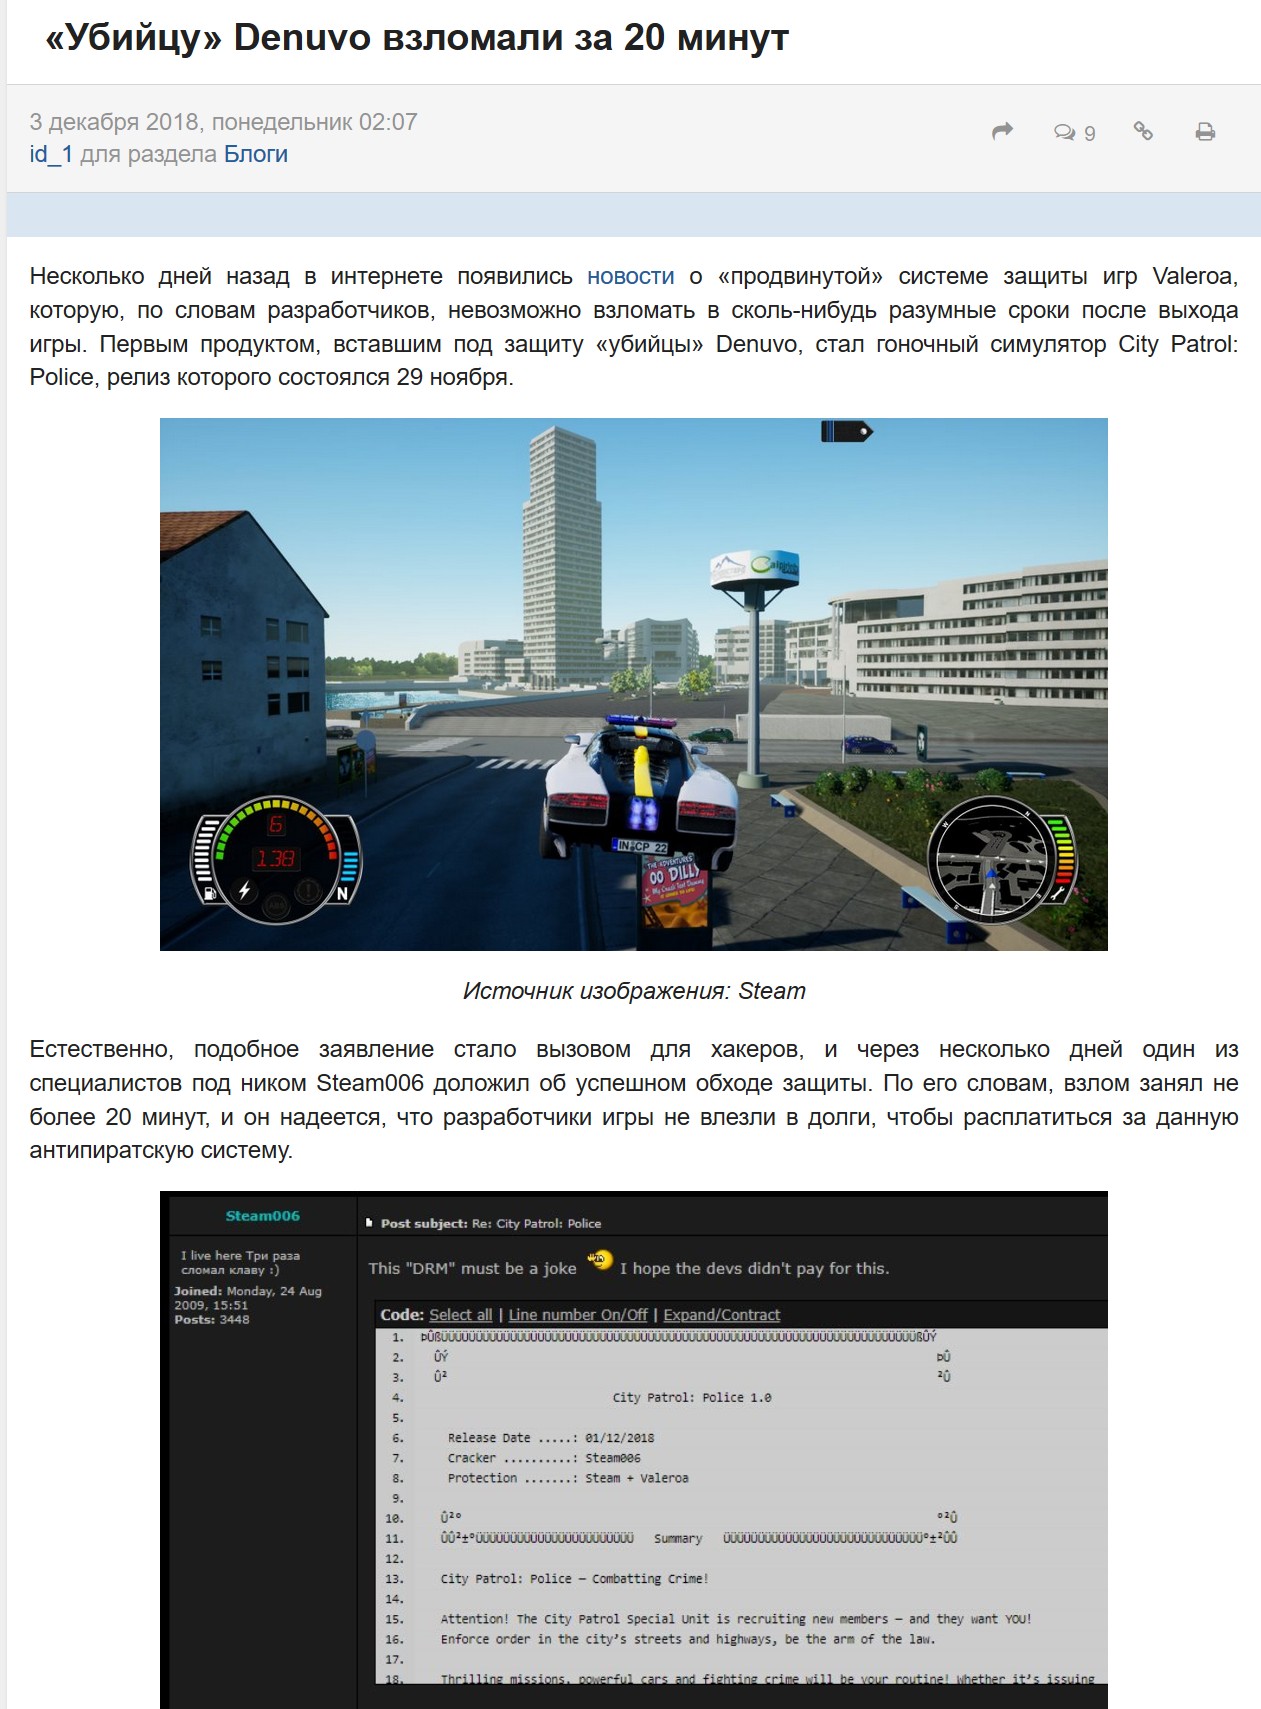Click the printer icon
This screenshot has width=1261, height=1709.
point(1205,132)
